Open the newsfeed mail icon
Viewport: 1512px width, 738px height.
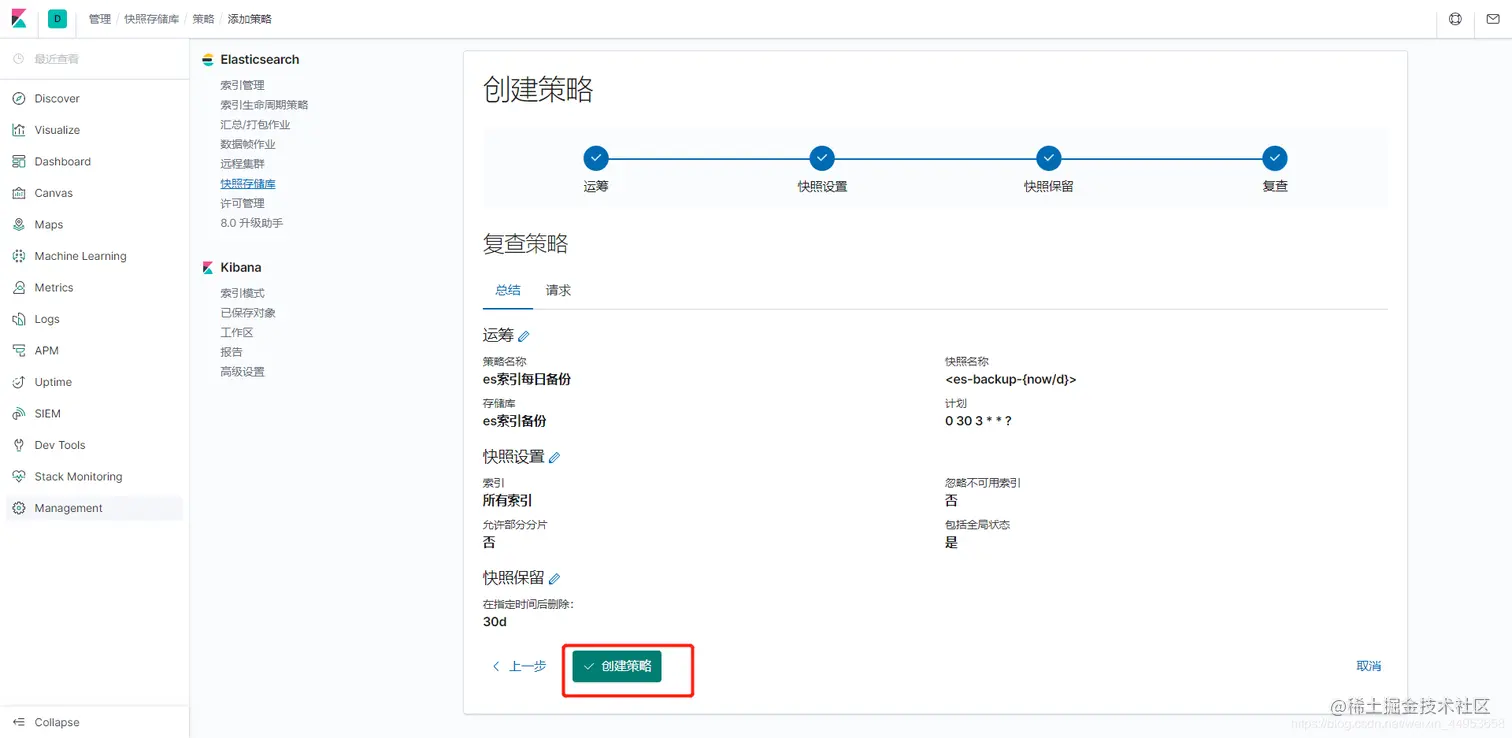(1493, 19)
